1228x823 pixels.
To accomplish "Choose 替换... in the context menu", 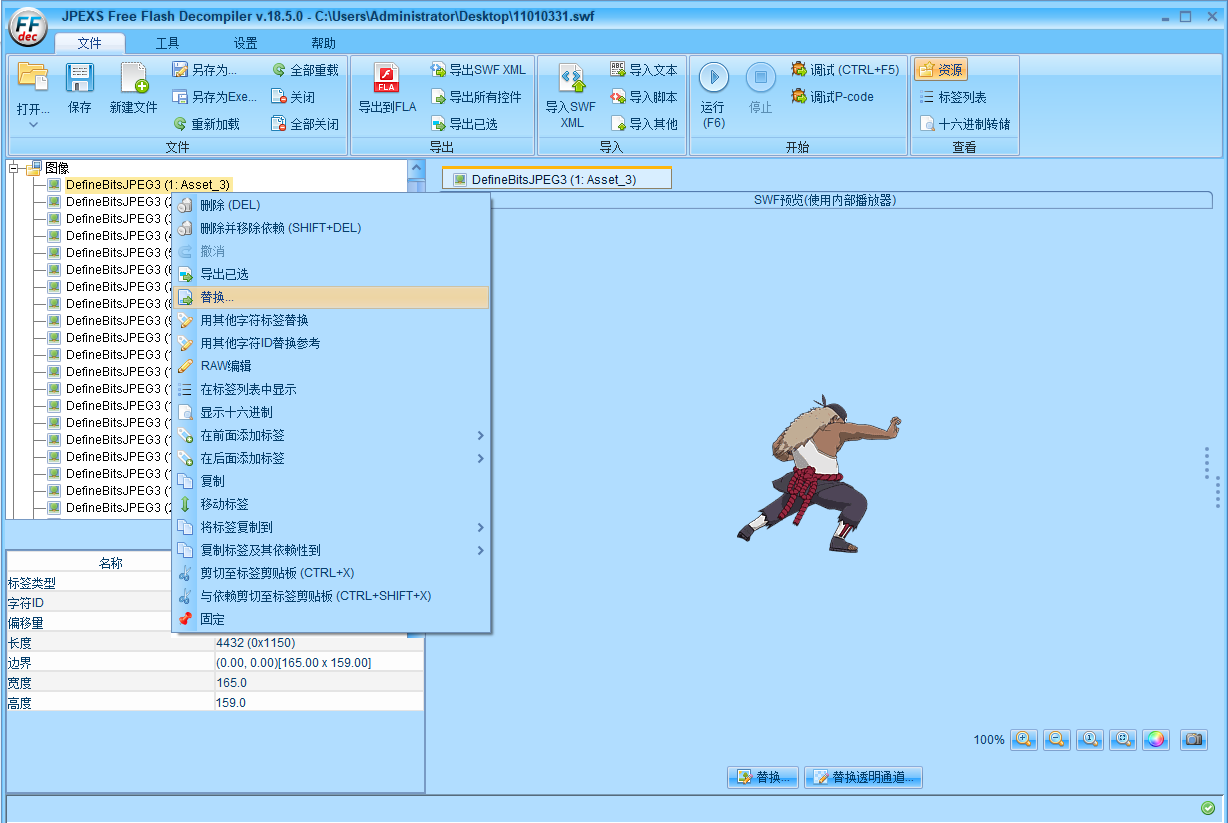I will click(331, 297).
